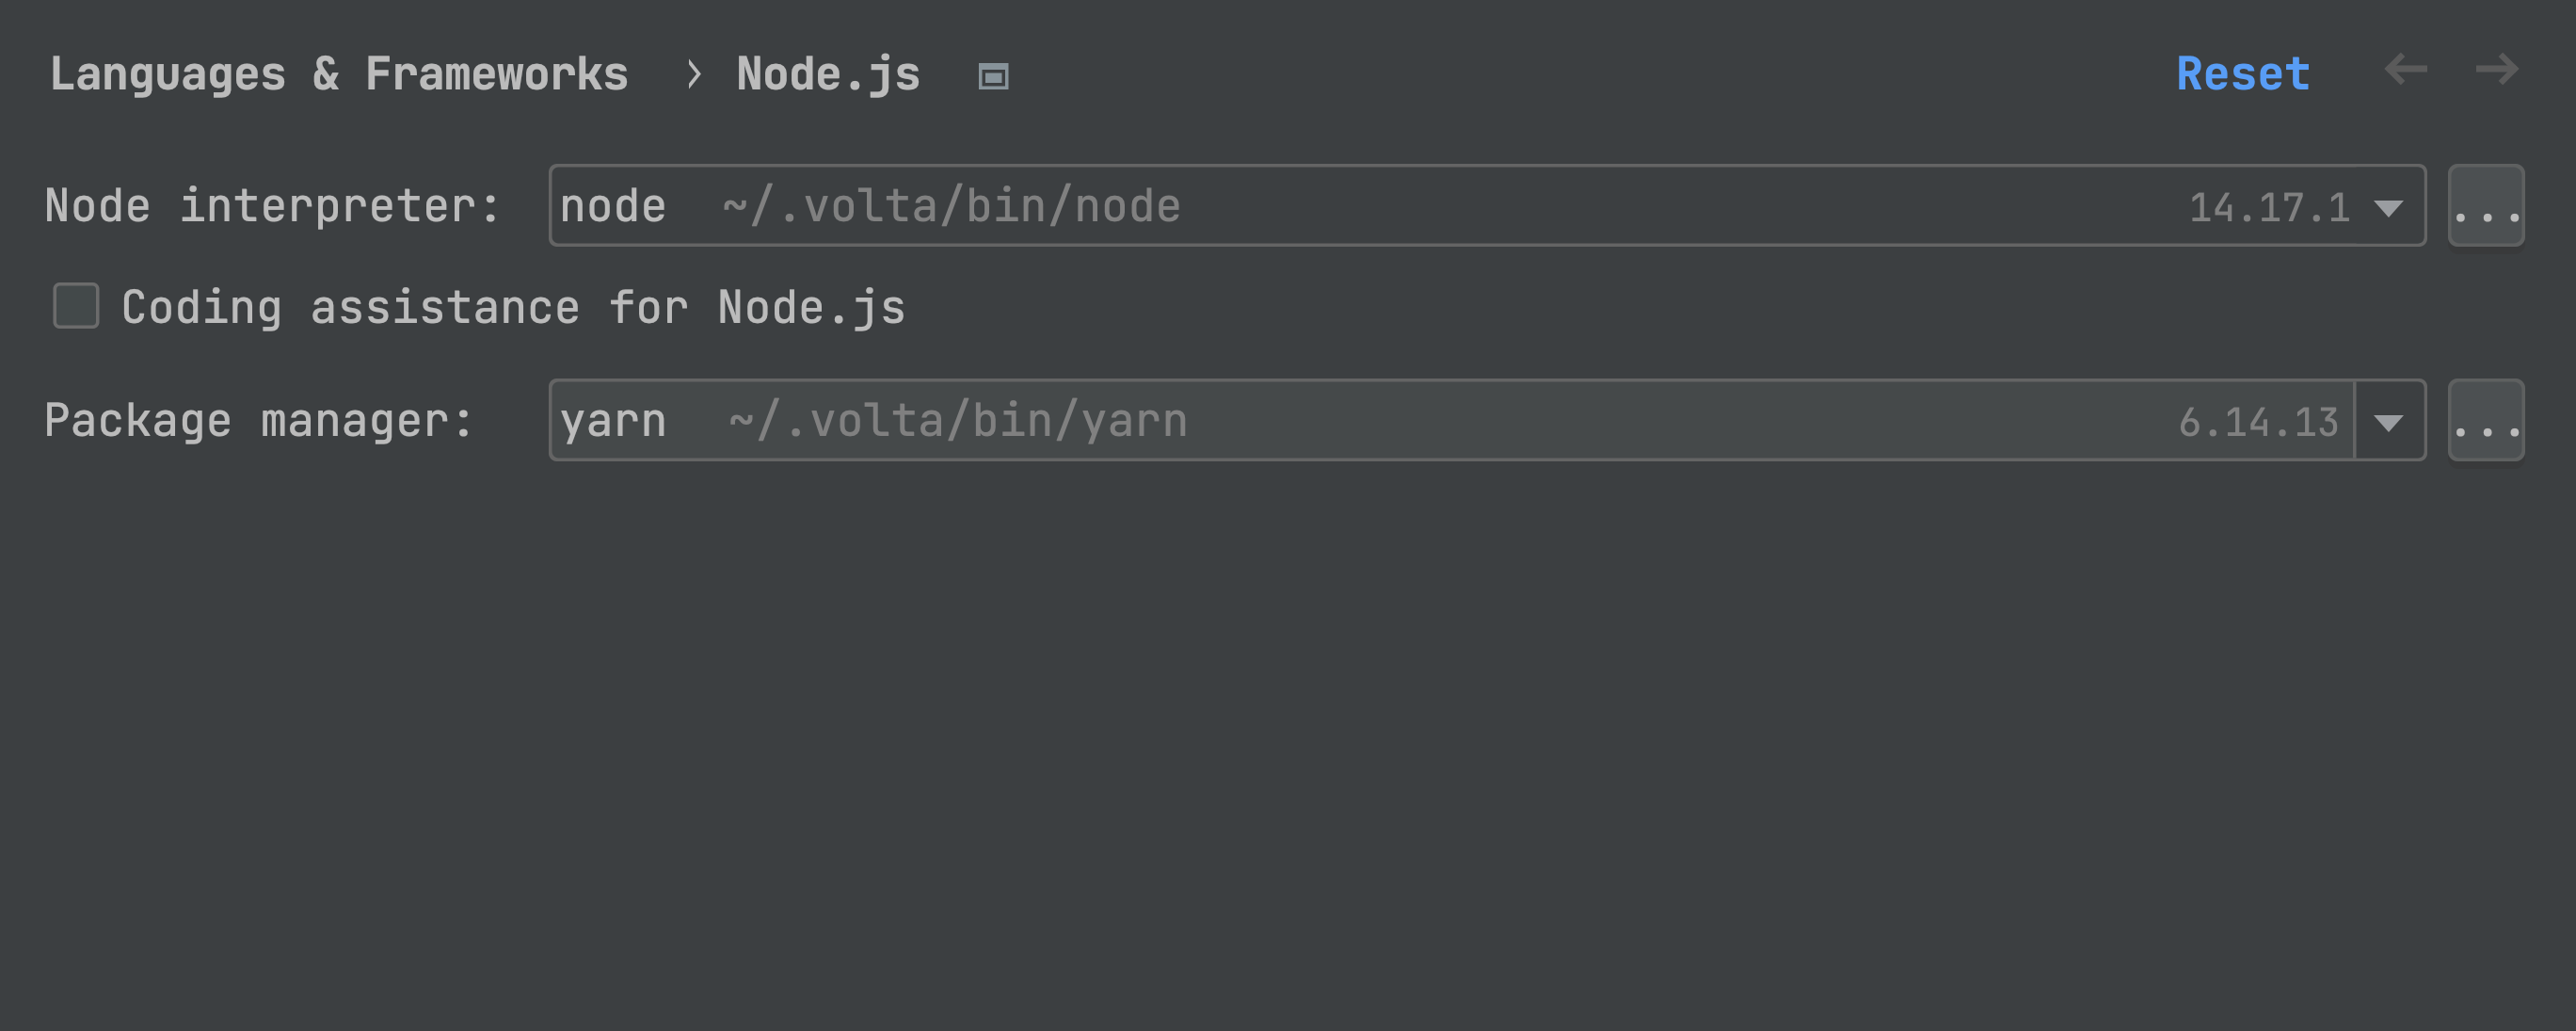Screen dimensions: 2576x1031
Task: Click the breadcrumb chevron separator
Action: tap(693, 74)
